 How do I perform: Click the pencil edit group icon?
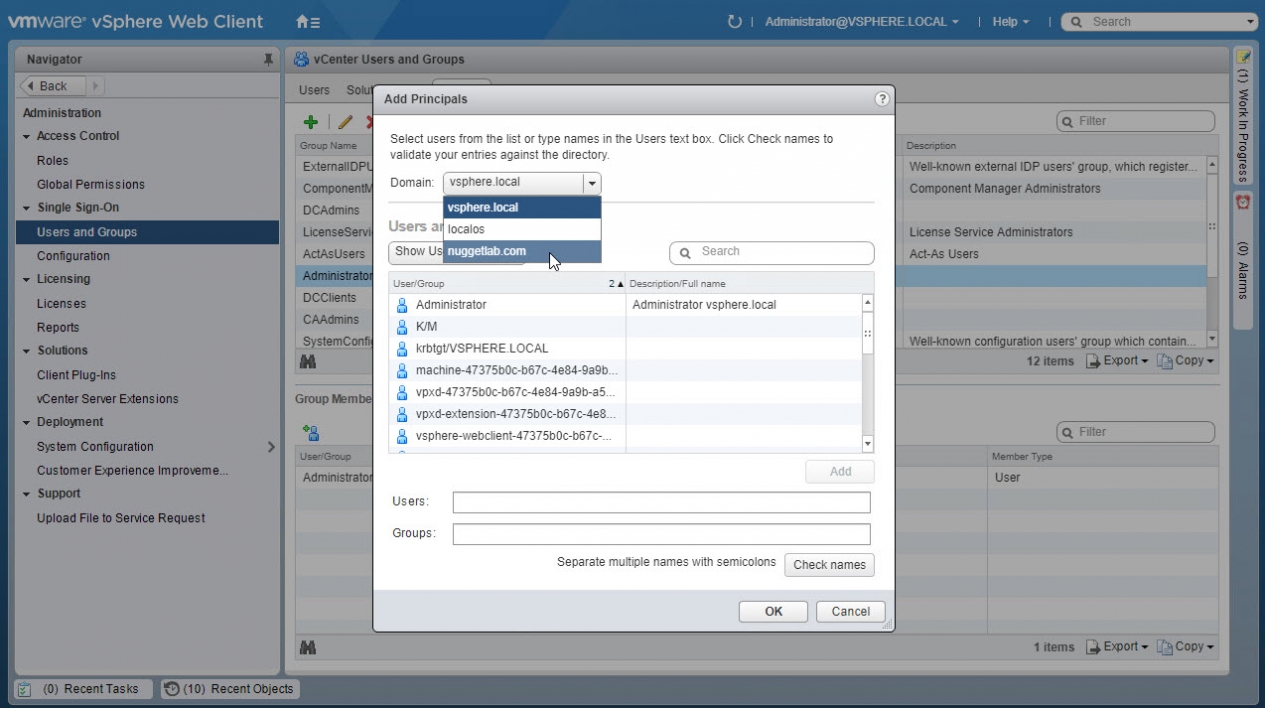[345, 122]
